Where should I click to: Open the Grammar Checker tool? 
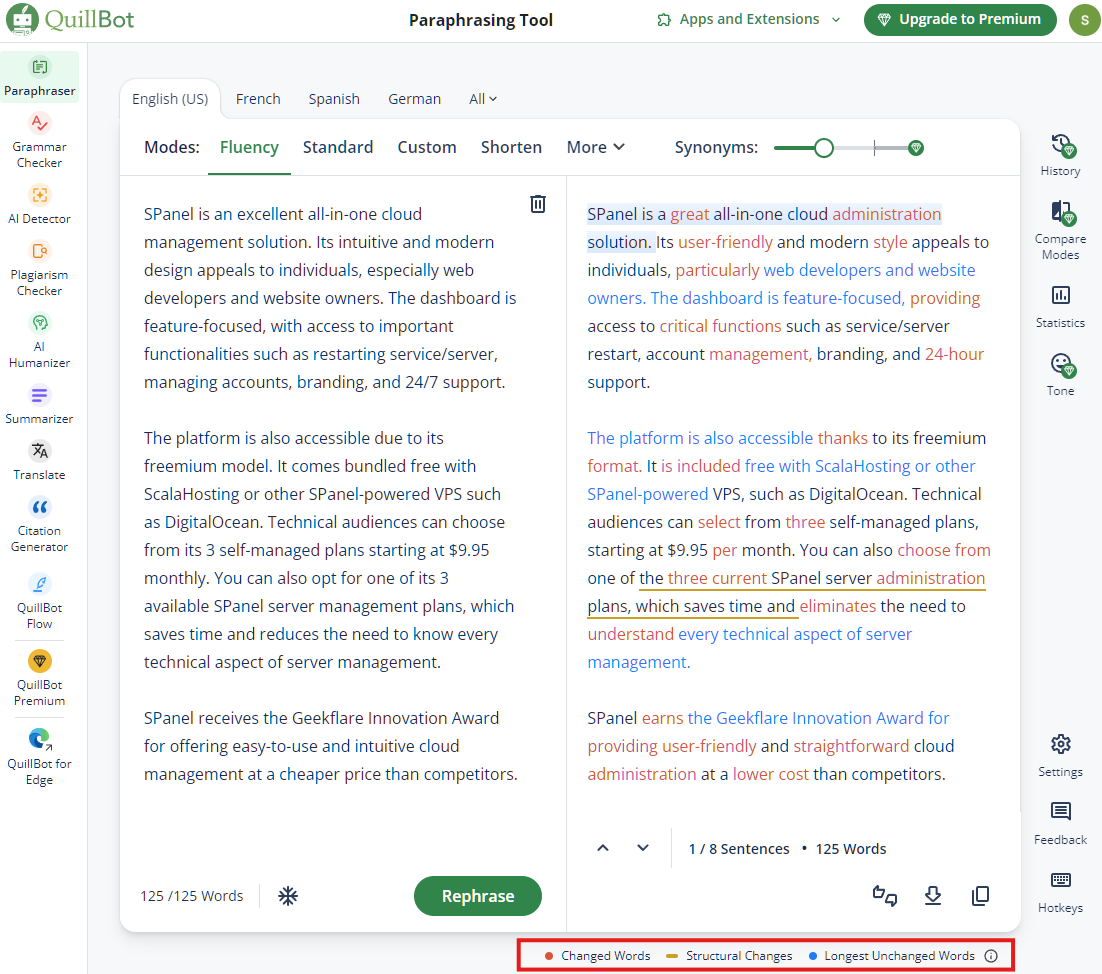point(39,141)
